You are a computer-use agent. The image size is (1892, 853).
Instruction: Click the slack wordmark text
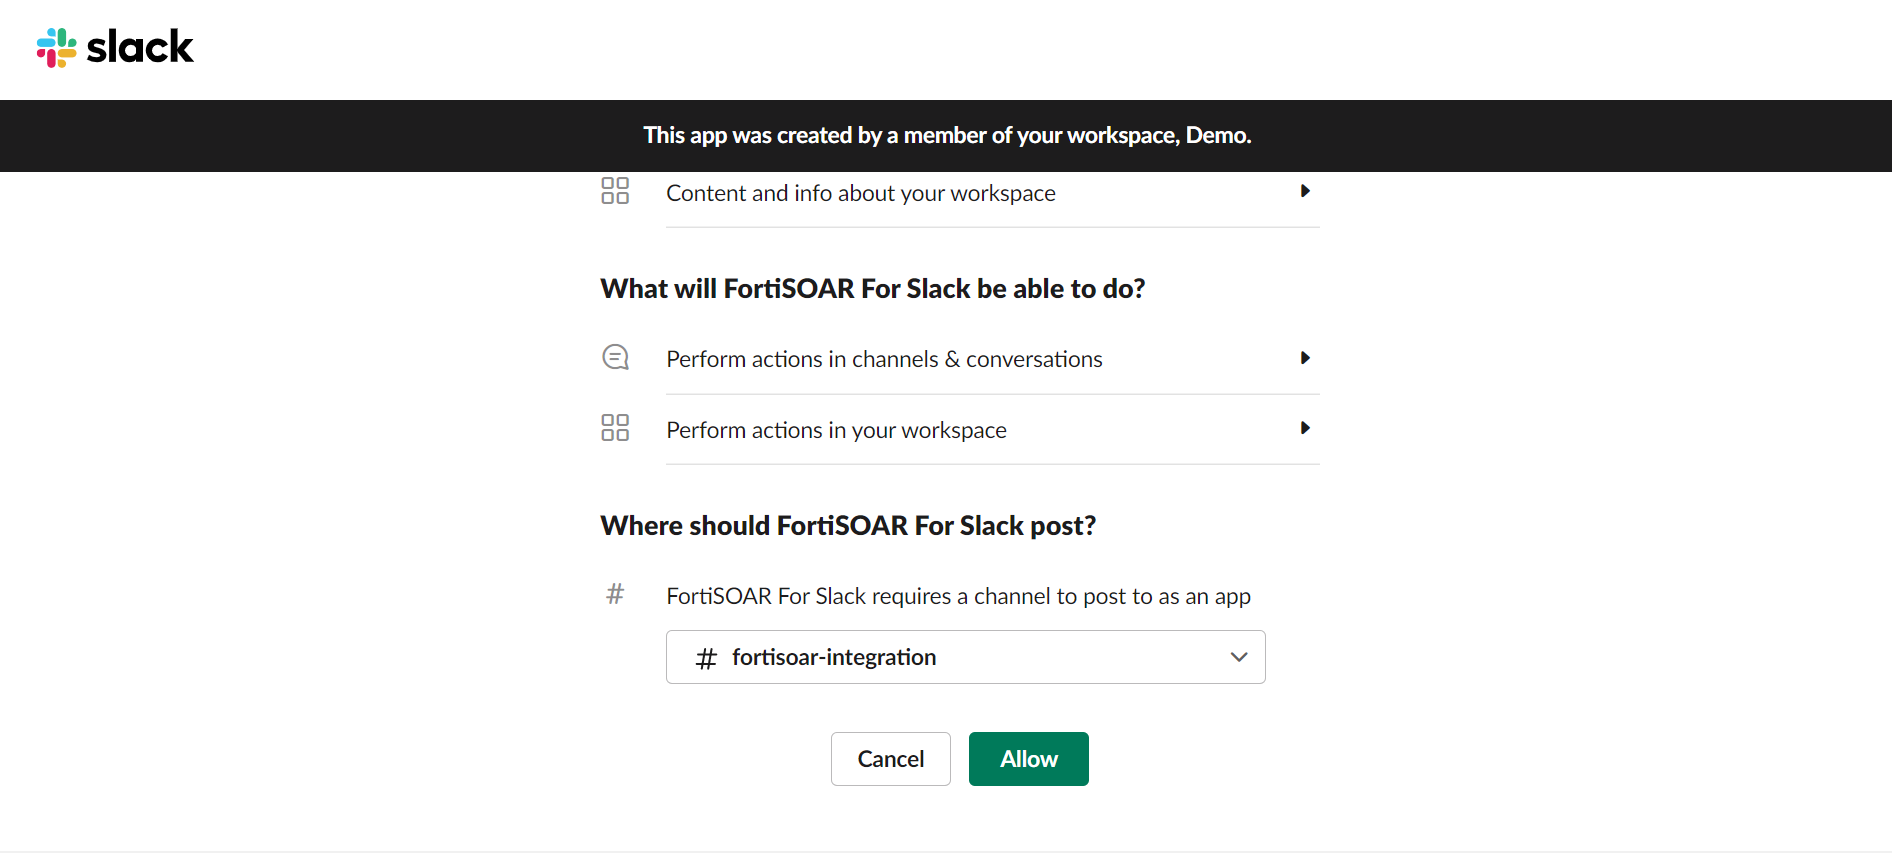(x=140, y=47)
